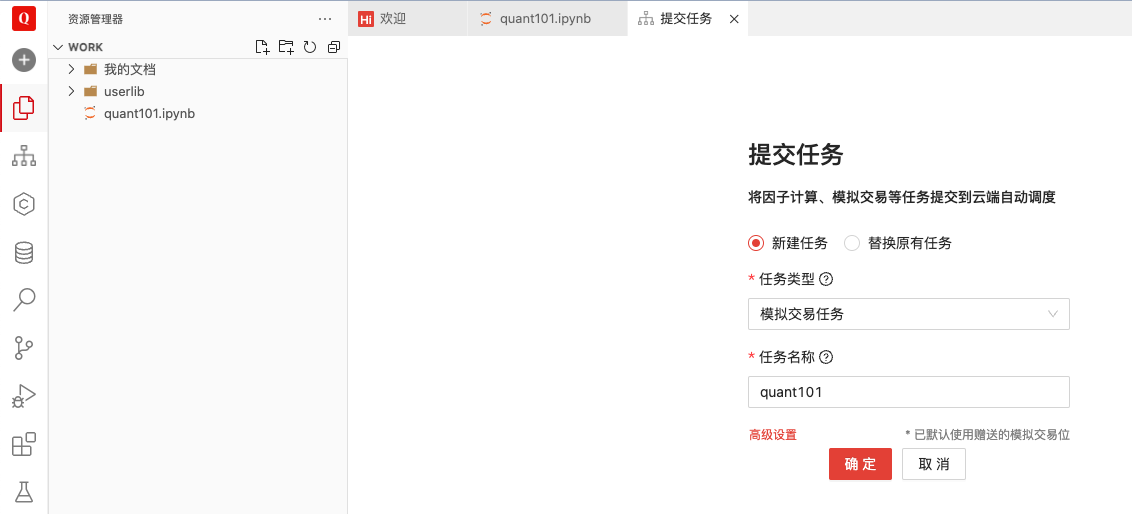The width and height of the screenshot is (1132, 514).
Task: Click the round plus icon in sidebar
Action: coord(24,60)
